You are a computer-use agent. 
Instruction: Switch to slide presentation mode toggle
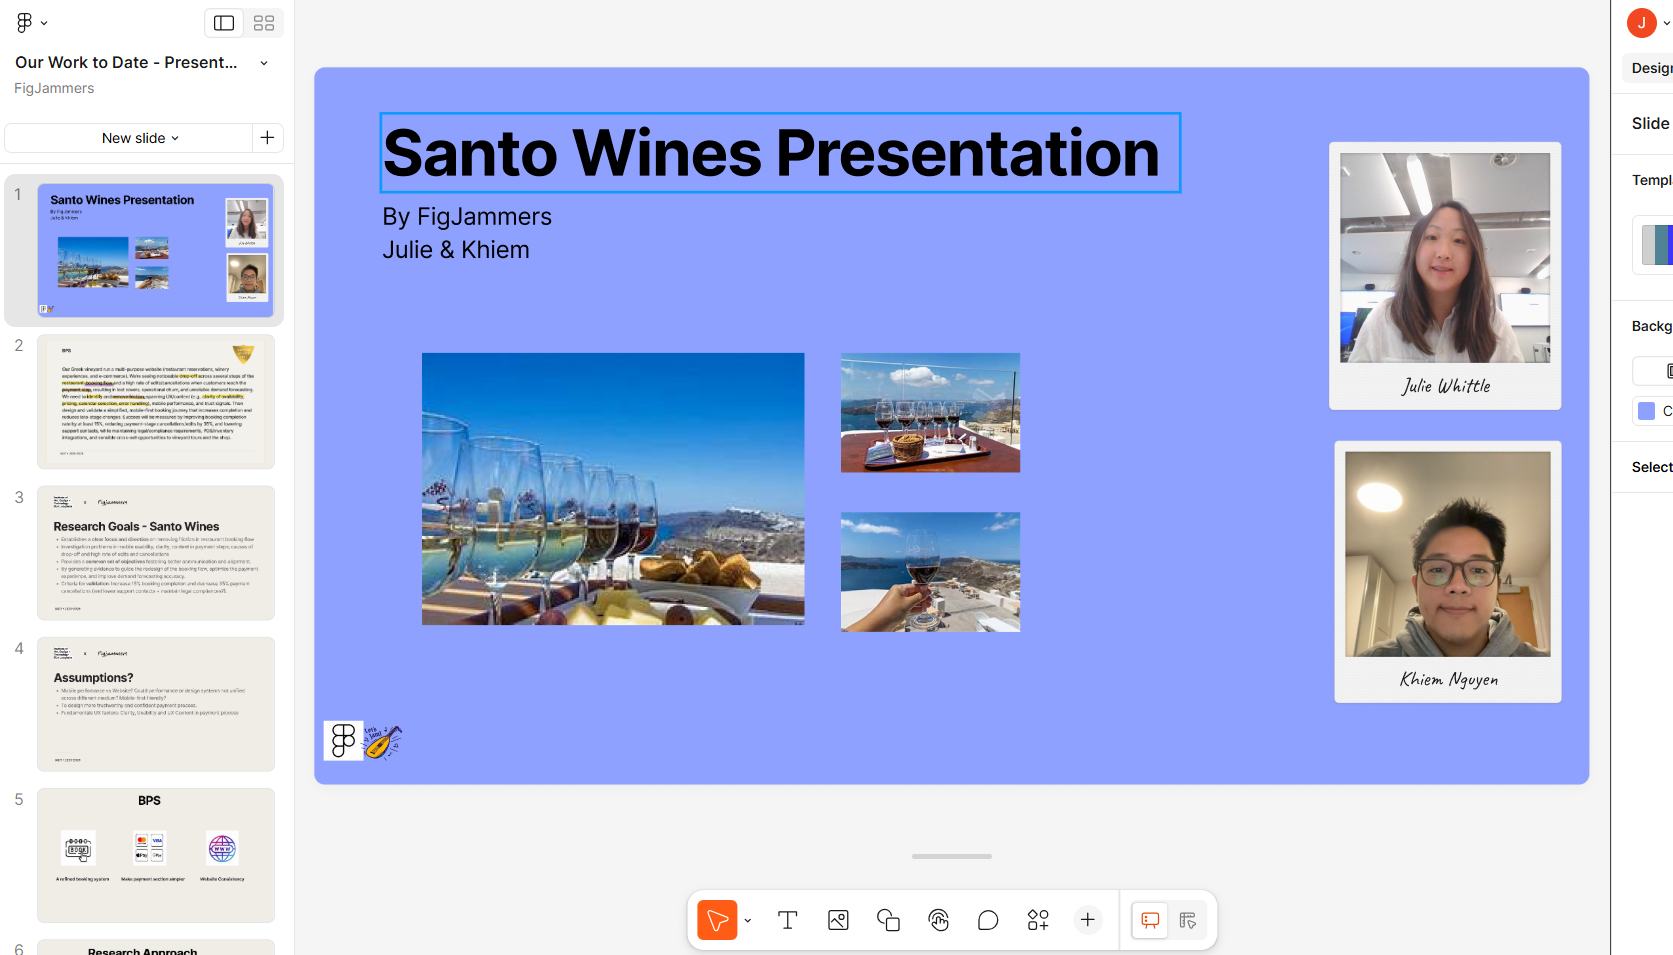[x=1150, y=920]
